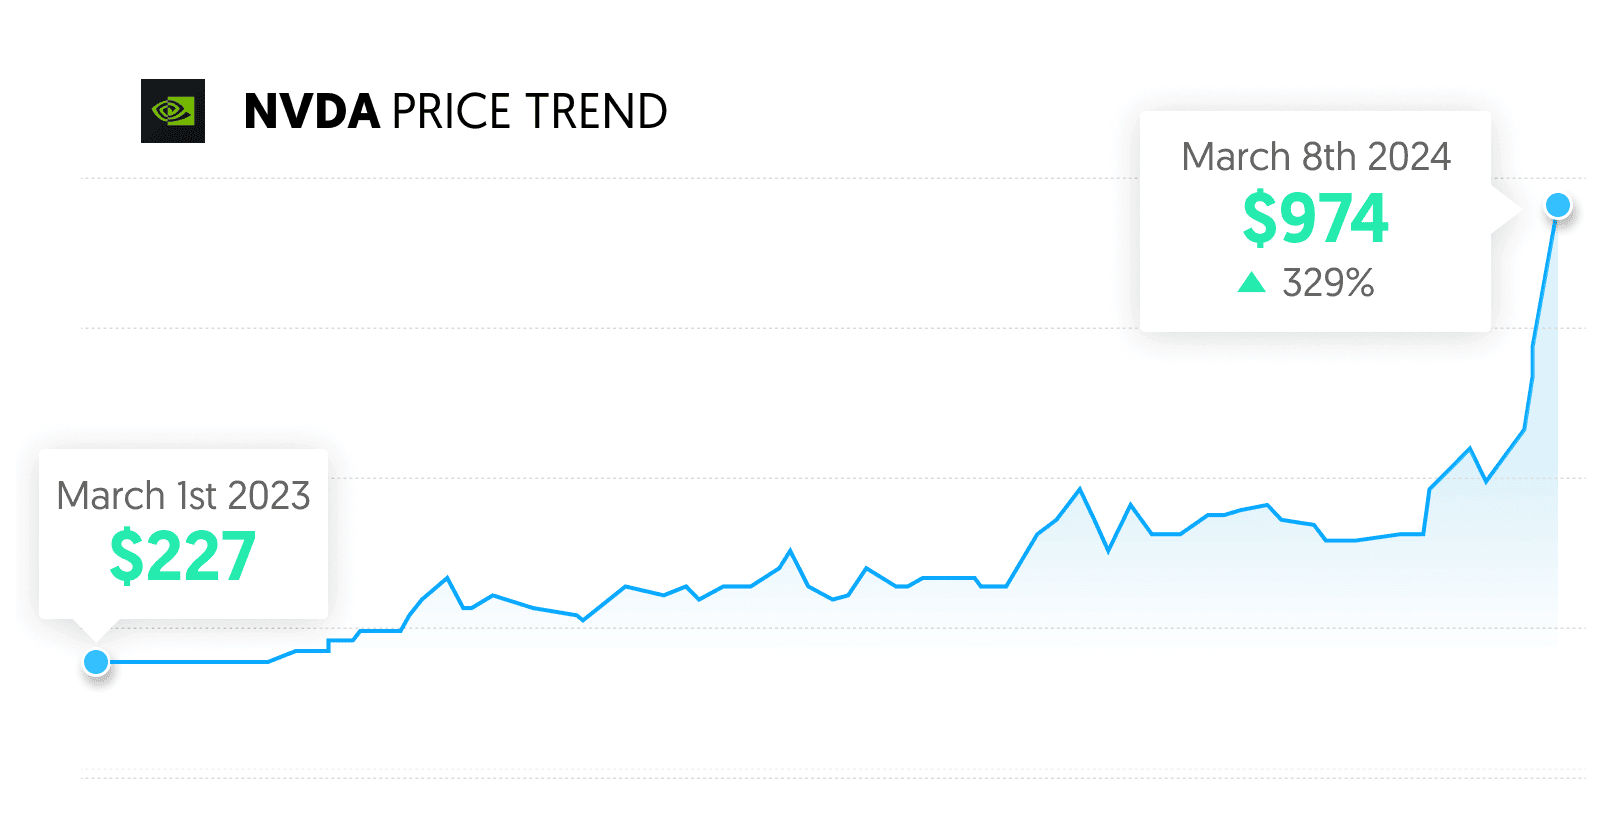The width and height of the screenshot is (1612, 824).
Task: Click the Nvidia logo icon
Action: [x=173, y=111]
